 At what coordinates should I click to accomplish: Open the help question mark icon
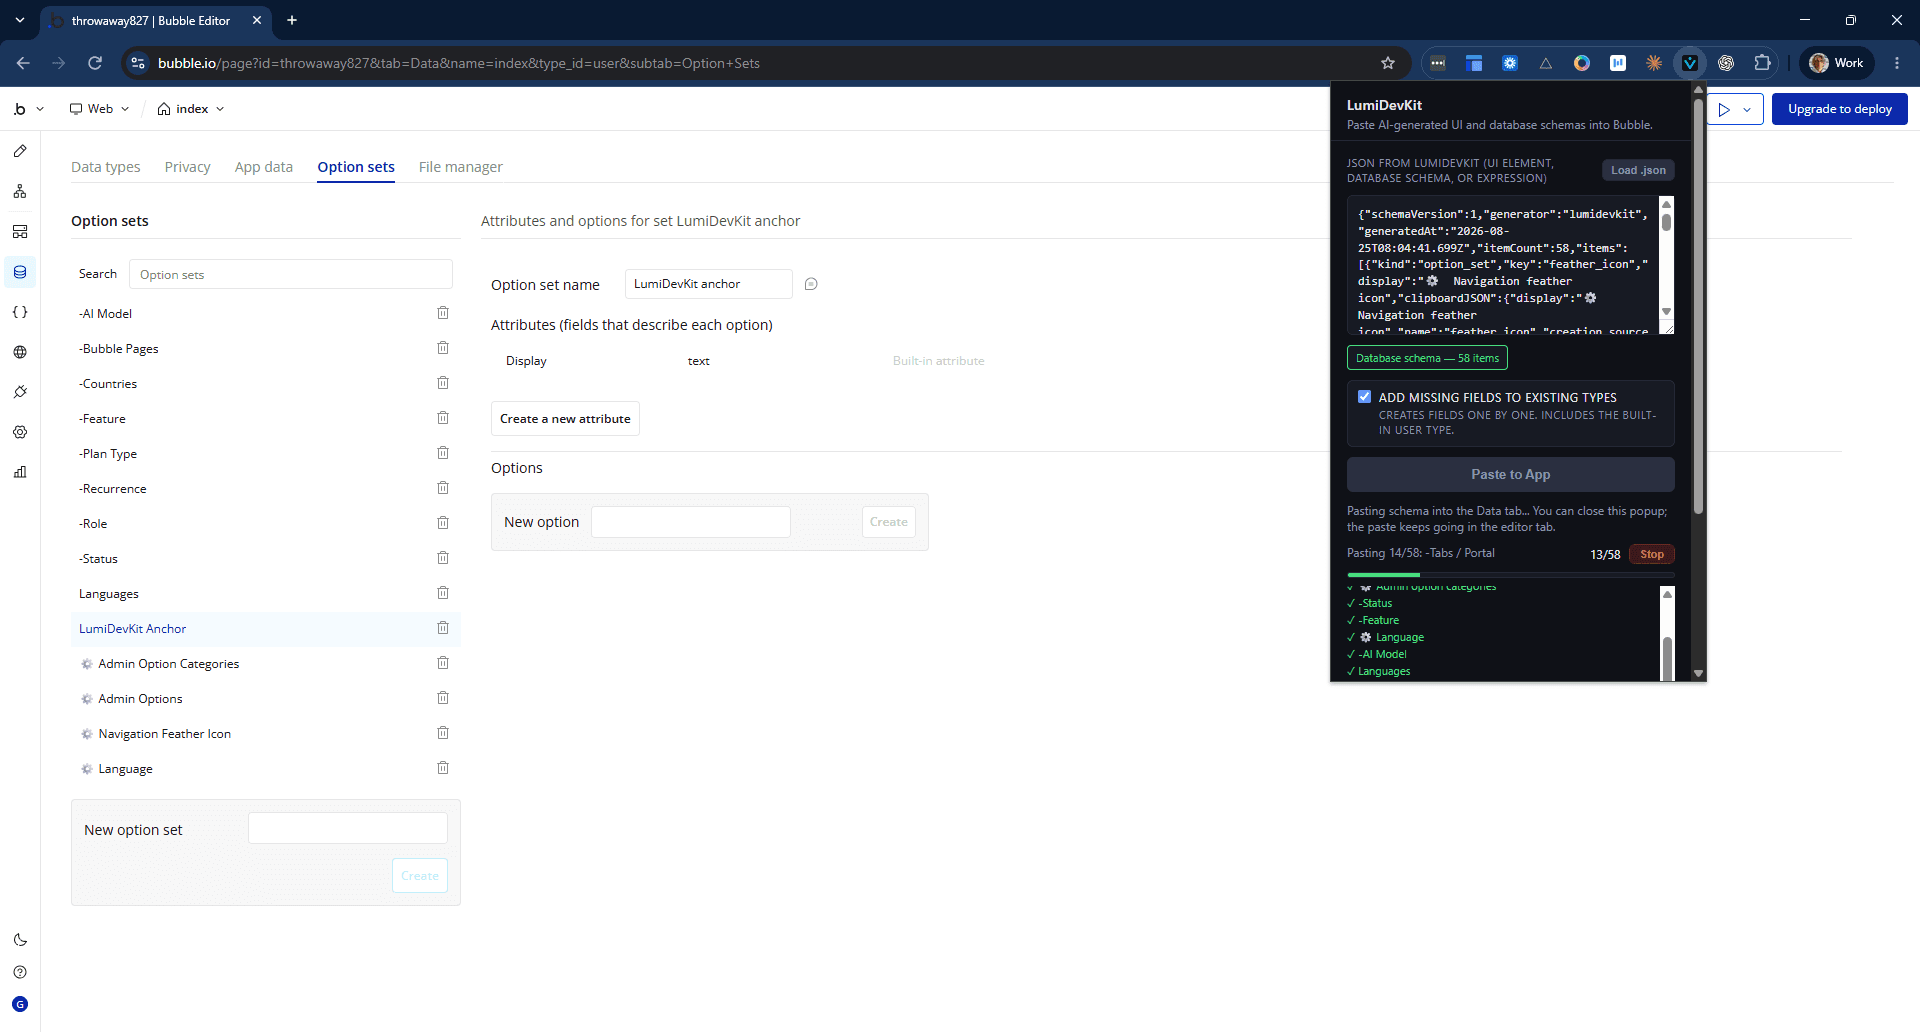[20, 972]
